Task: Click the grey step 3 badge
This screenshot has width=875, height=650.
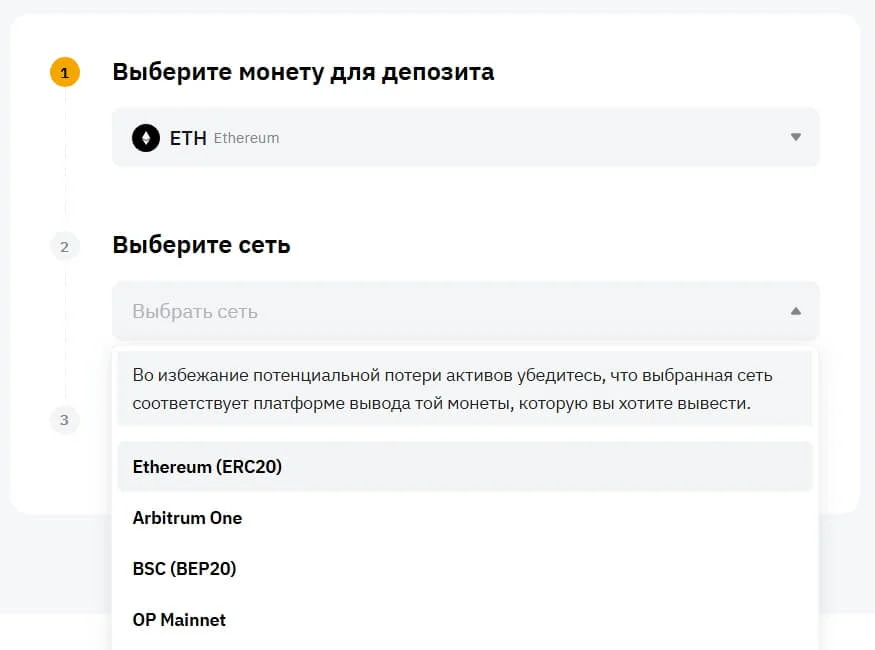Action: click(64, 420)
